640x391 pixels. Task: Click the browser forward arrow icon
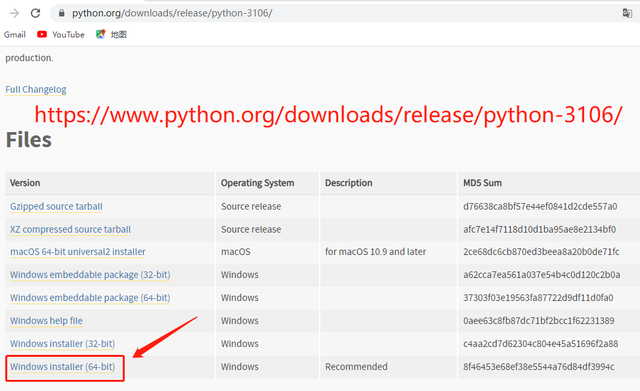coord(14,13)
